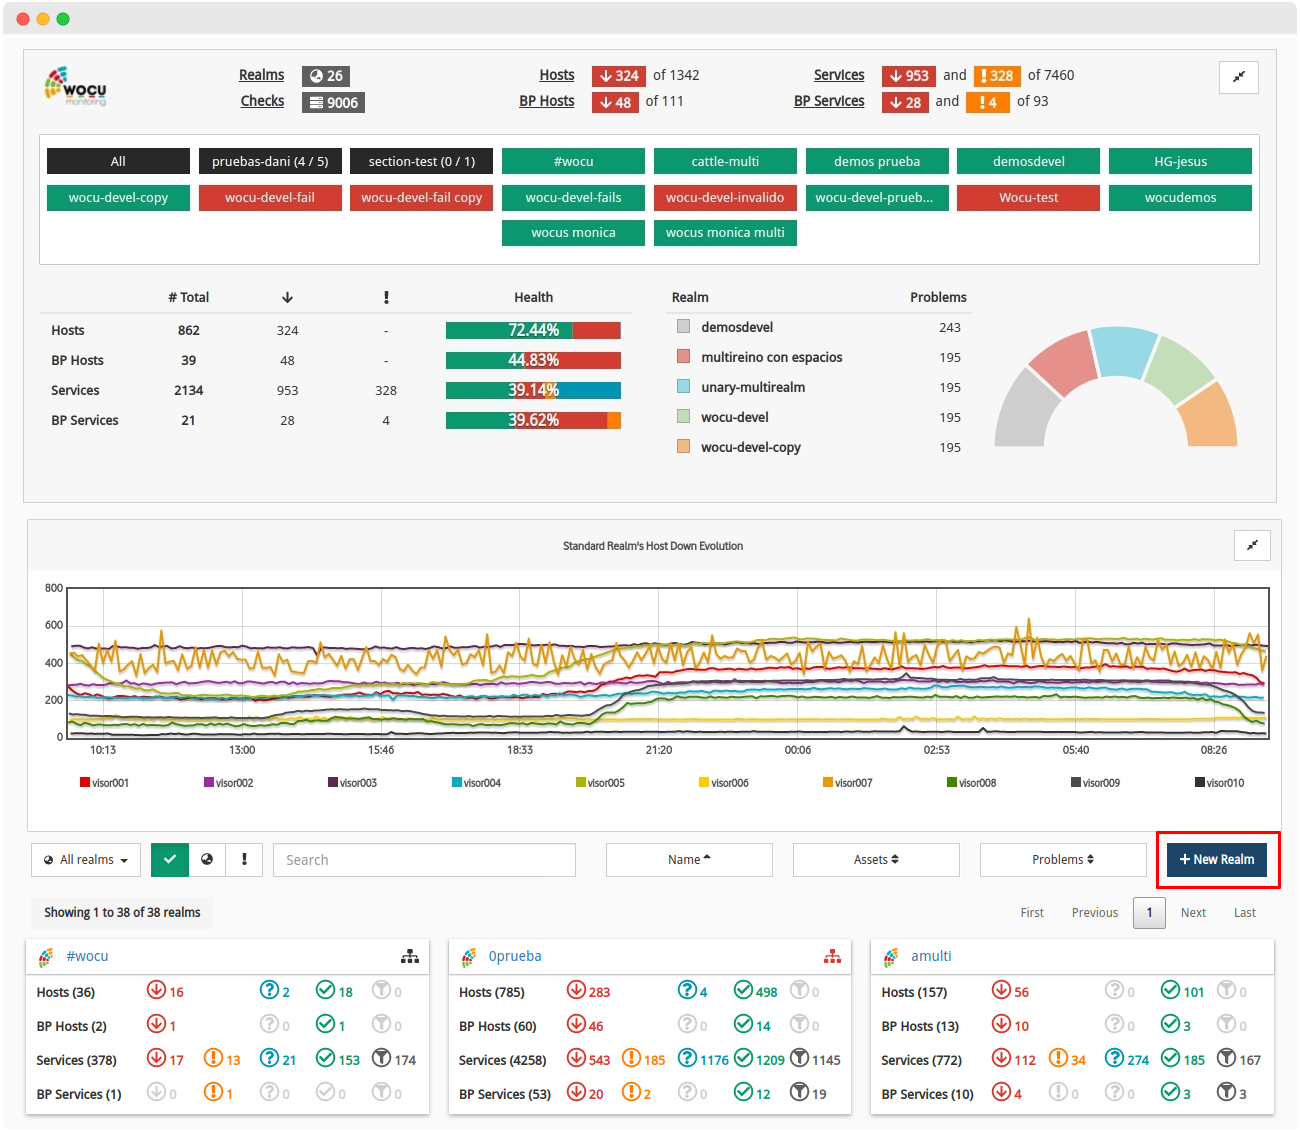This screenshot has height=1133, width=1300.
Task: Click the Realms count badge showing 26
Action: point(326,76)
